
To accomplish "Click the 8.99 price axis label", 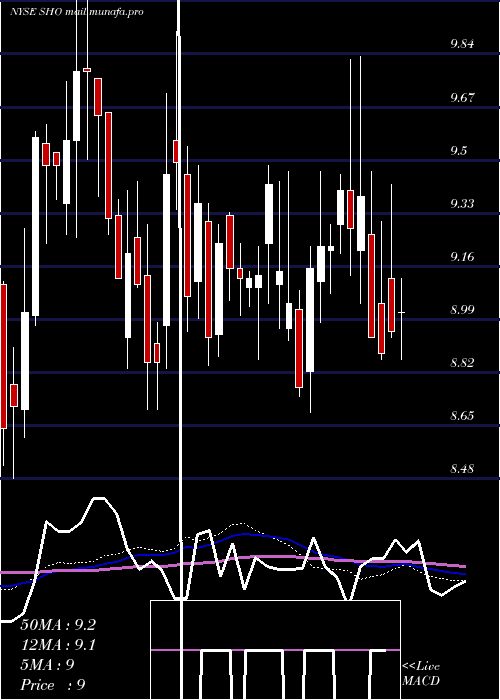I will 462,310.
